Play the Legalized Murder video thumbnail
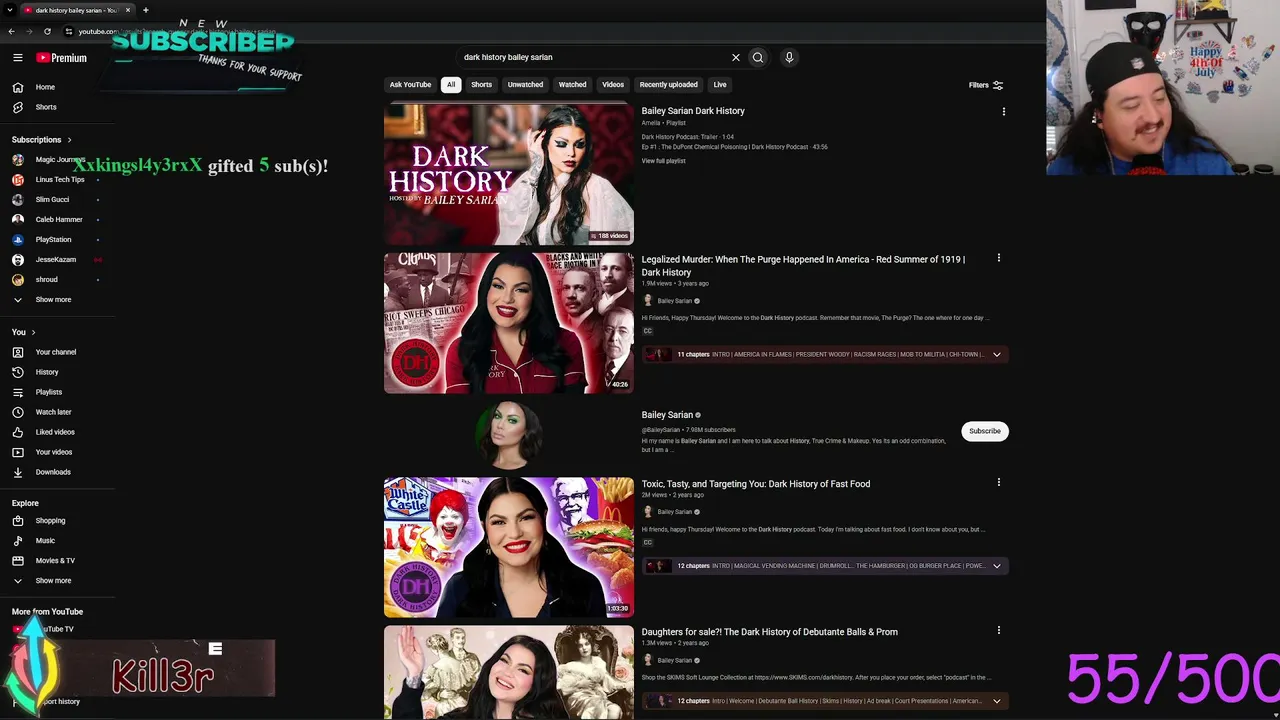The image size is (1280, 720). point(509,323)
